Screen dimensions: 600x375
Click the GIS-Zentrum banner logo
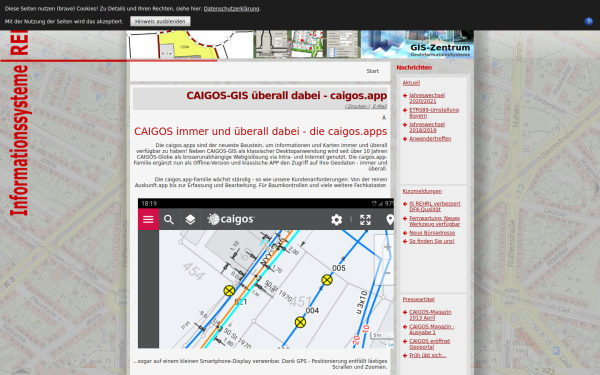417,44
